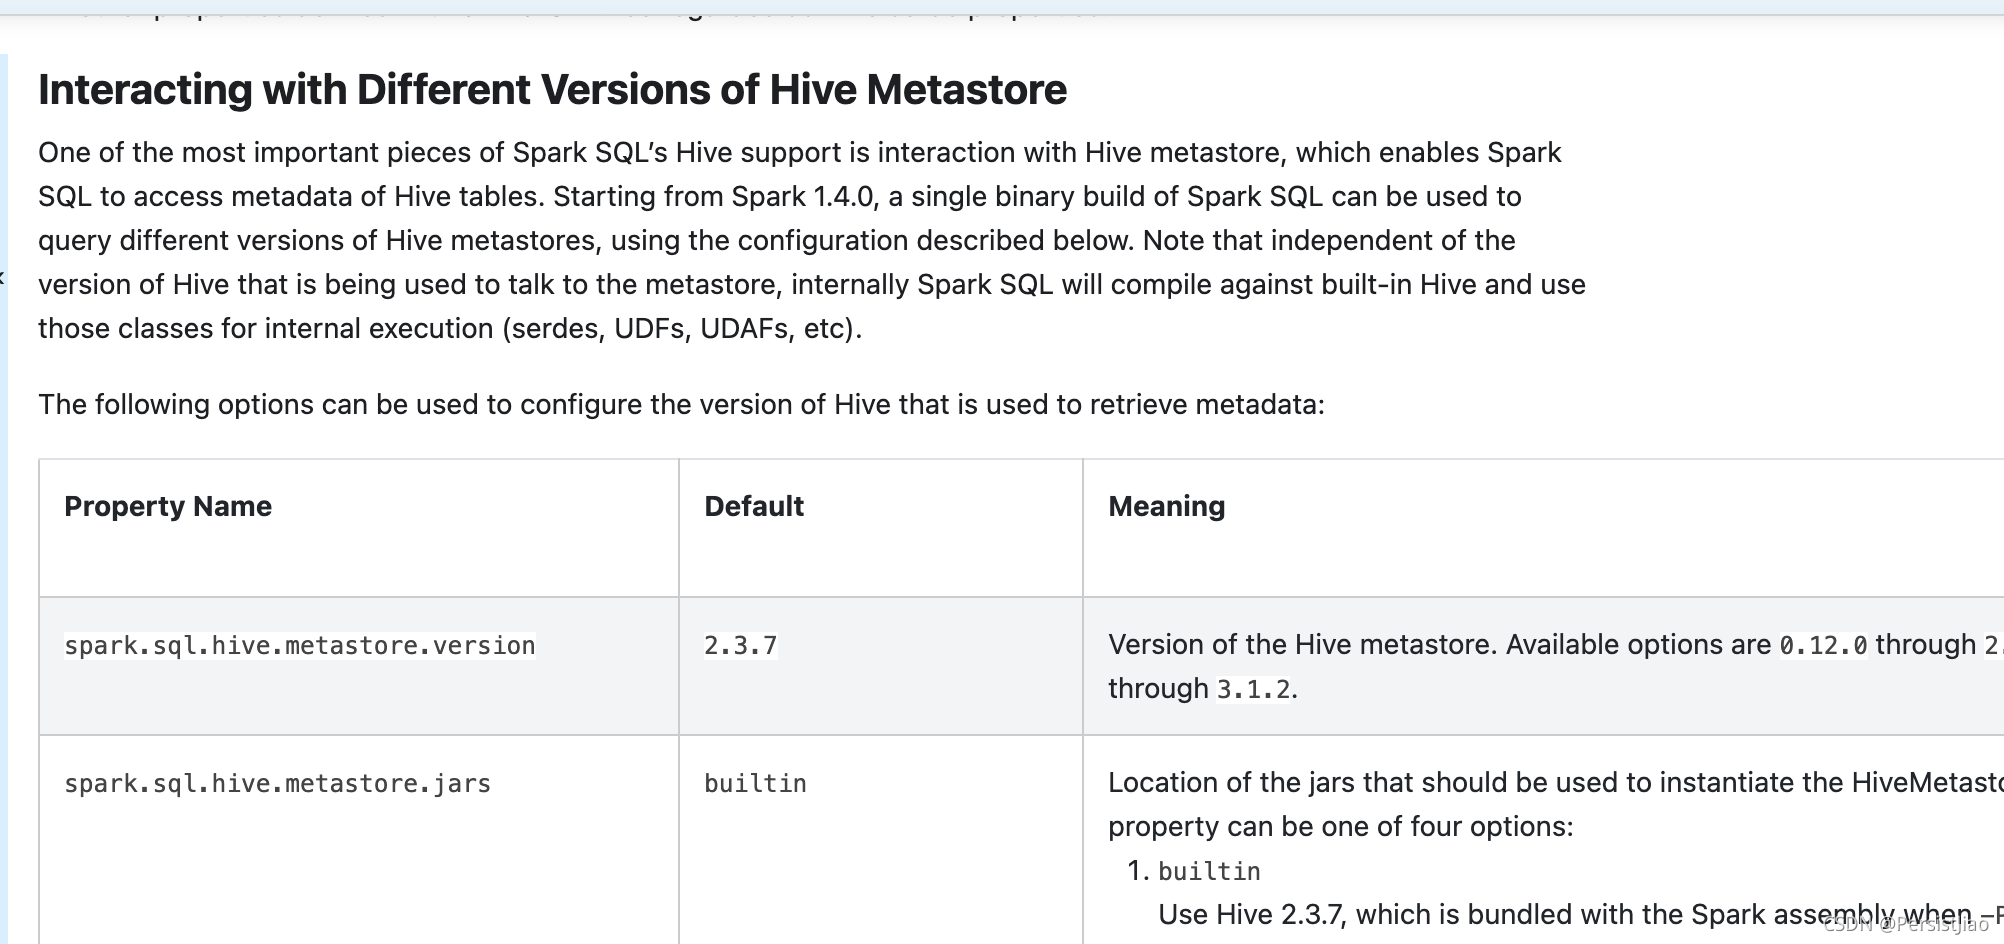Click the 0.12.0 version code text
Image resolution: width=2004 pixels, height=944 pixels.
tap(1823, 646)
